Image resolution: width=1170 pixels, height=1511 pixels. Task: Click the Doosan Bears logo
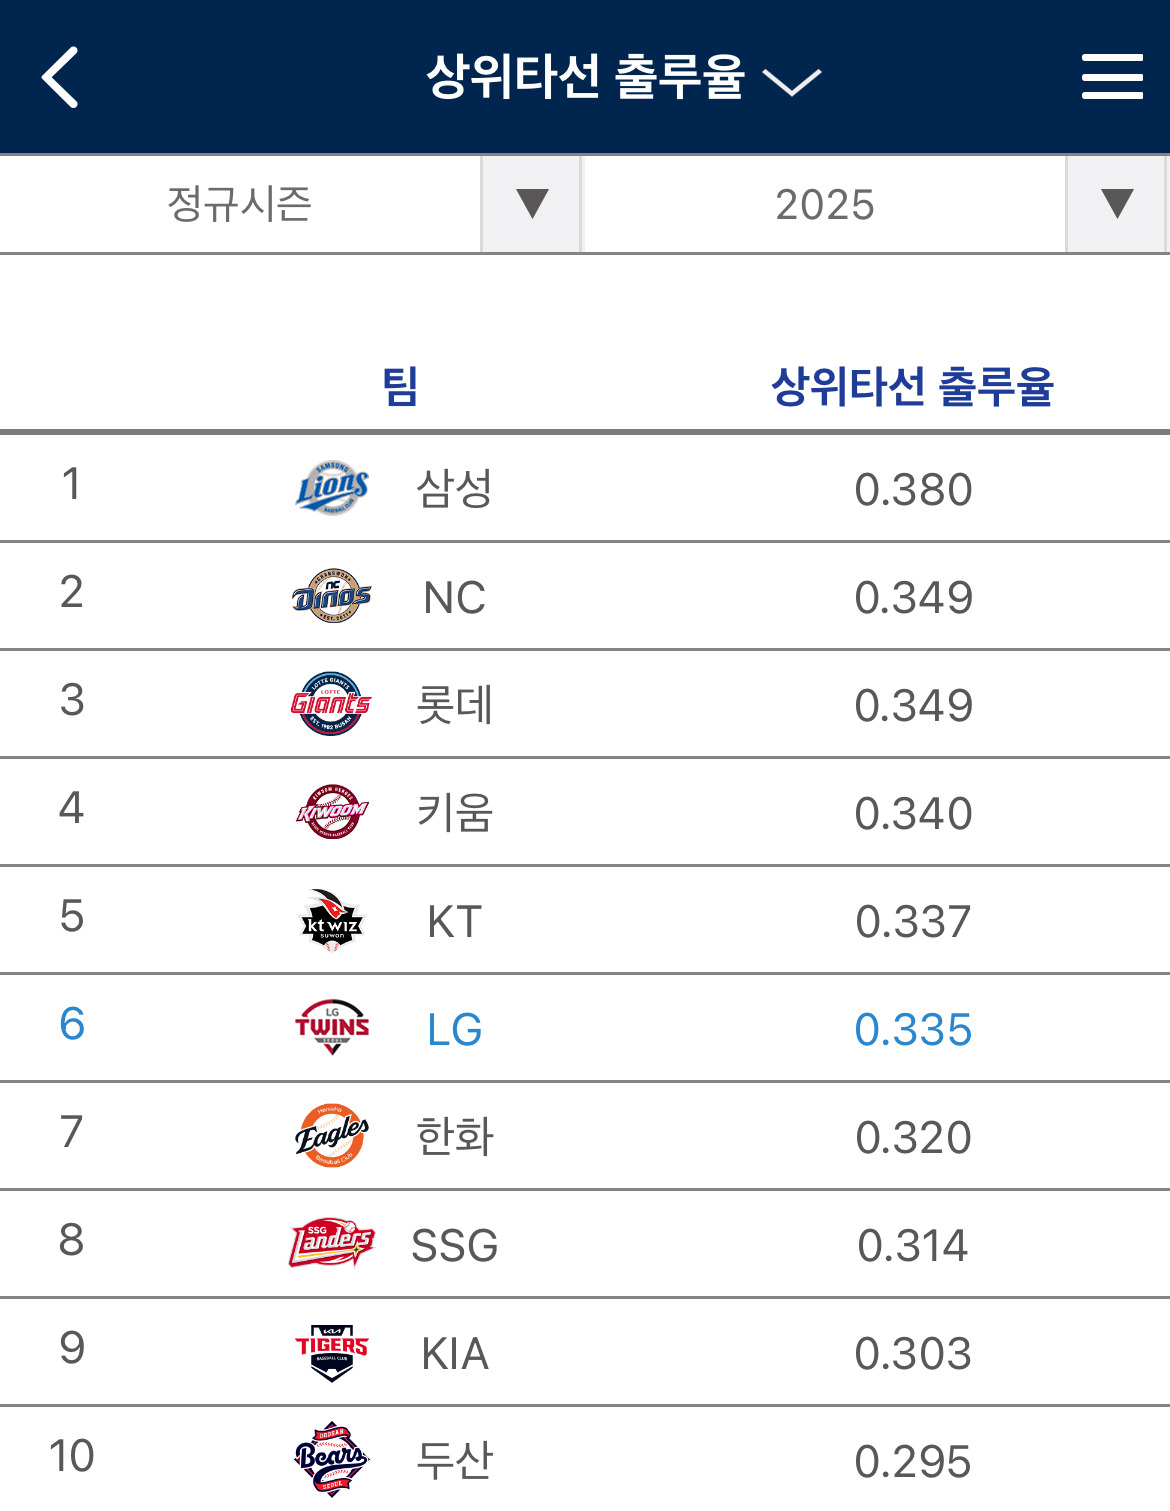pyautogui.click(x=332, y=1460)
